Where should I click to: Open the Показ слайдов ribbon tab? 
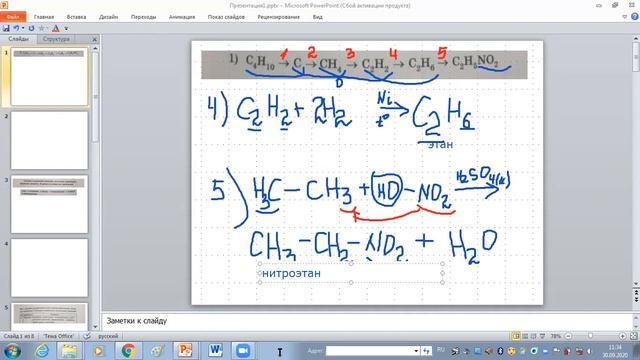[x=226, y=17]
